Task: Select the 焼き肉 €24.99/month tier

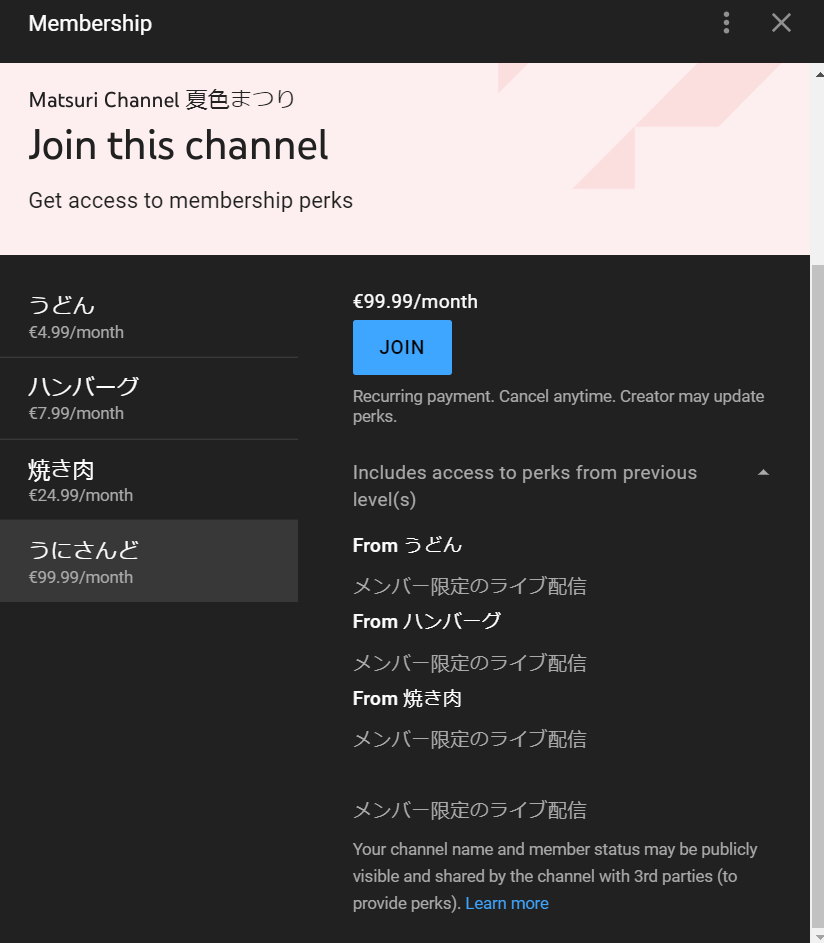Action: click(149, 480)
